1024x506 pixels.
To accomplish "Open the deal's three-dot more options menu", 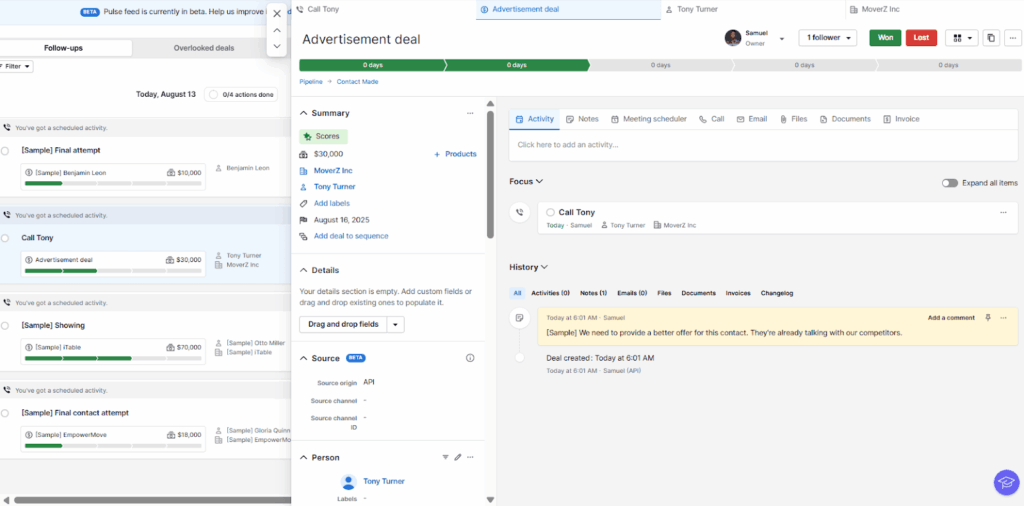I will [x=1012, y=38].
